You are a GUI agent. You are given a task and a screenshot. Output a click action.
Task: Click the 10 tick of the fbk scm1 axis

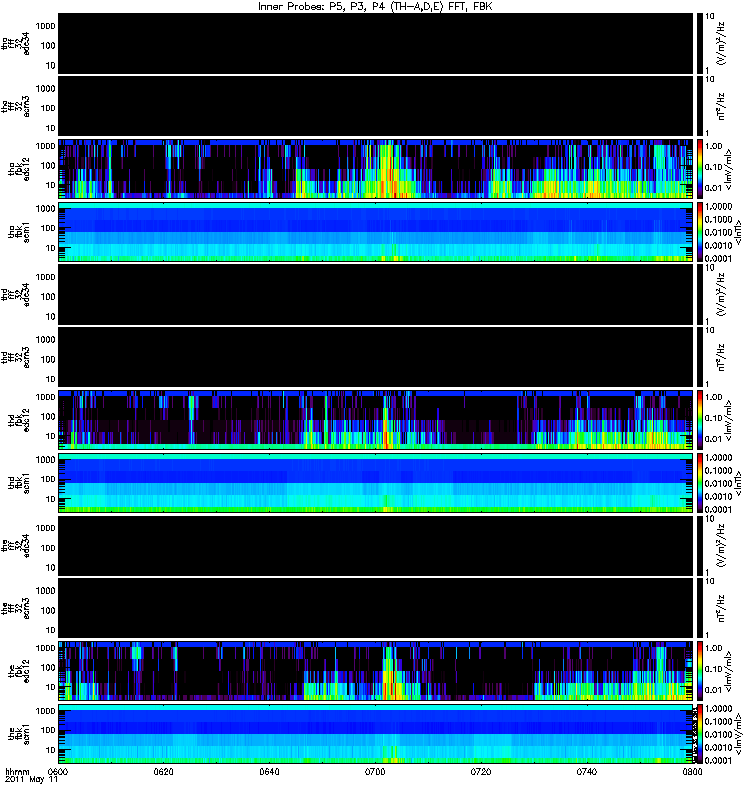coord(50,750)
